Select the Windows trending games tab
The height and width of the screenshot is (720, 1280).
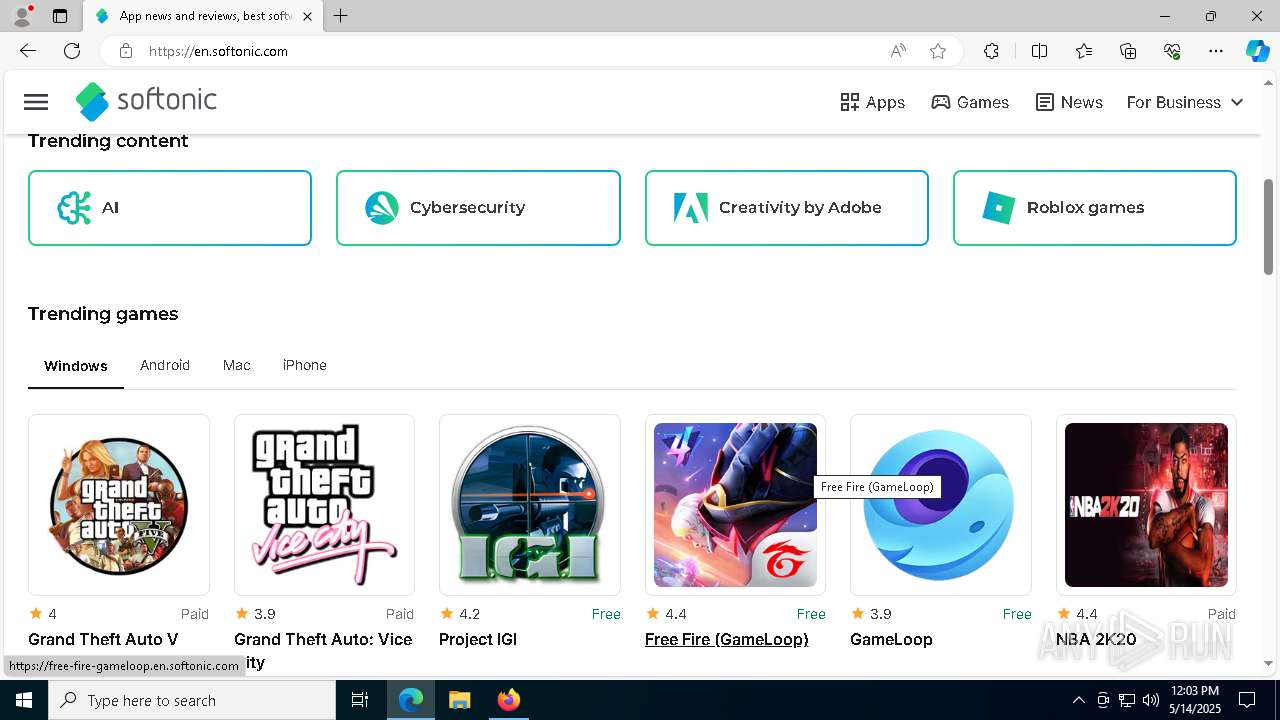pyautogui.click(x=76, y=366)
